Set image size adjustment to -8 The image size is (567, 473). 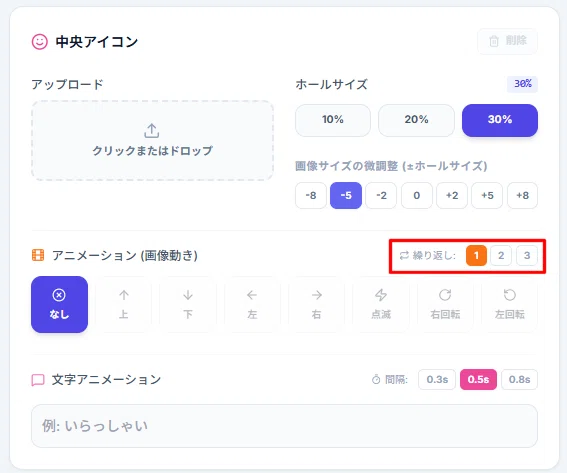pyautogui.click(x=311, y=196)
